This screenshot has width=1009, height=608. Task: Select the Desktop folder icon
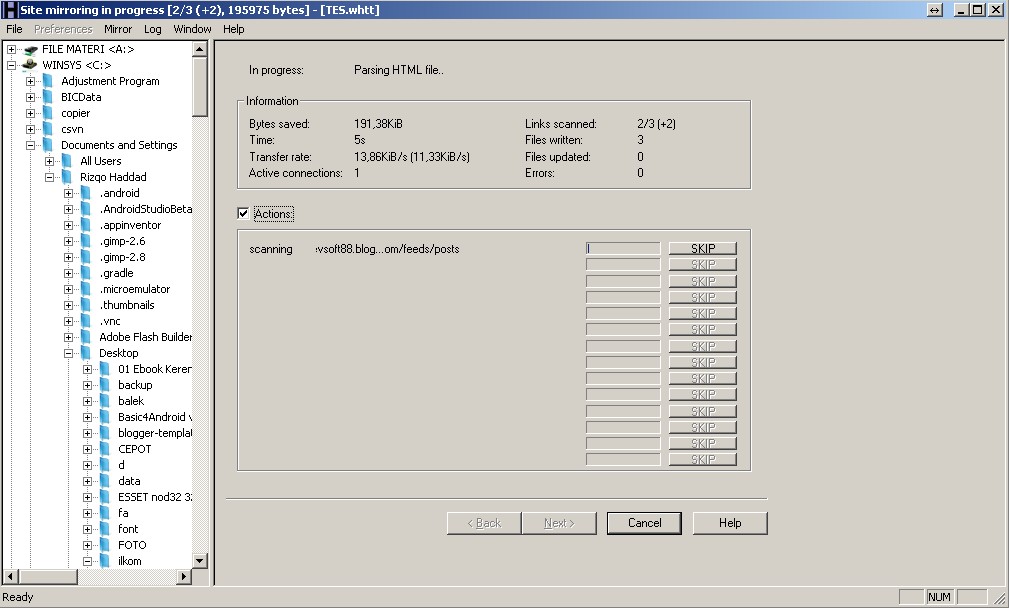tap(87, 353)
